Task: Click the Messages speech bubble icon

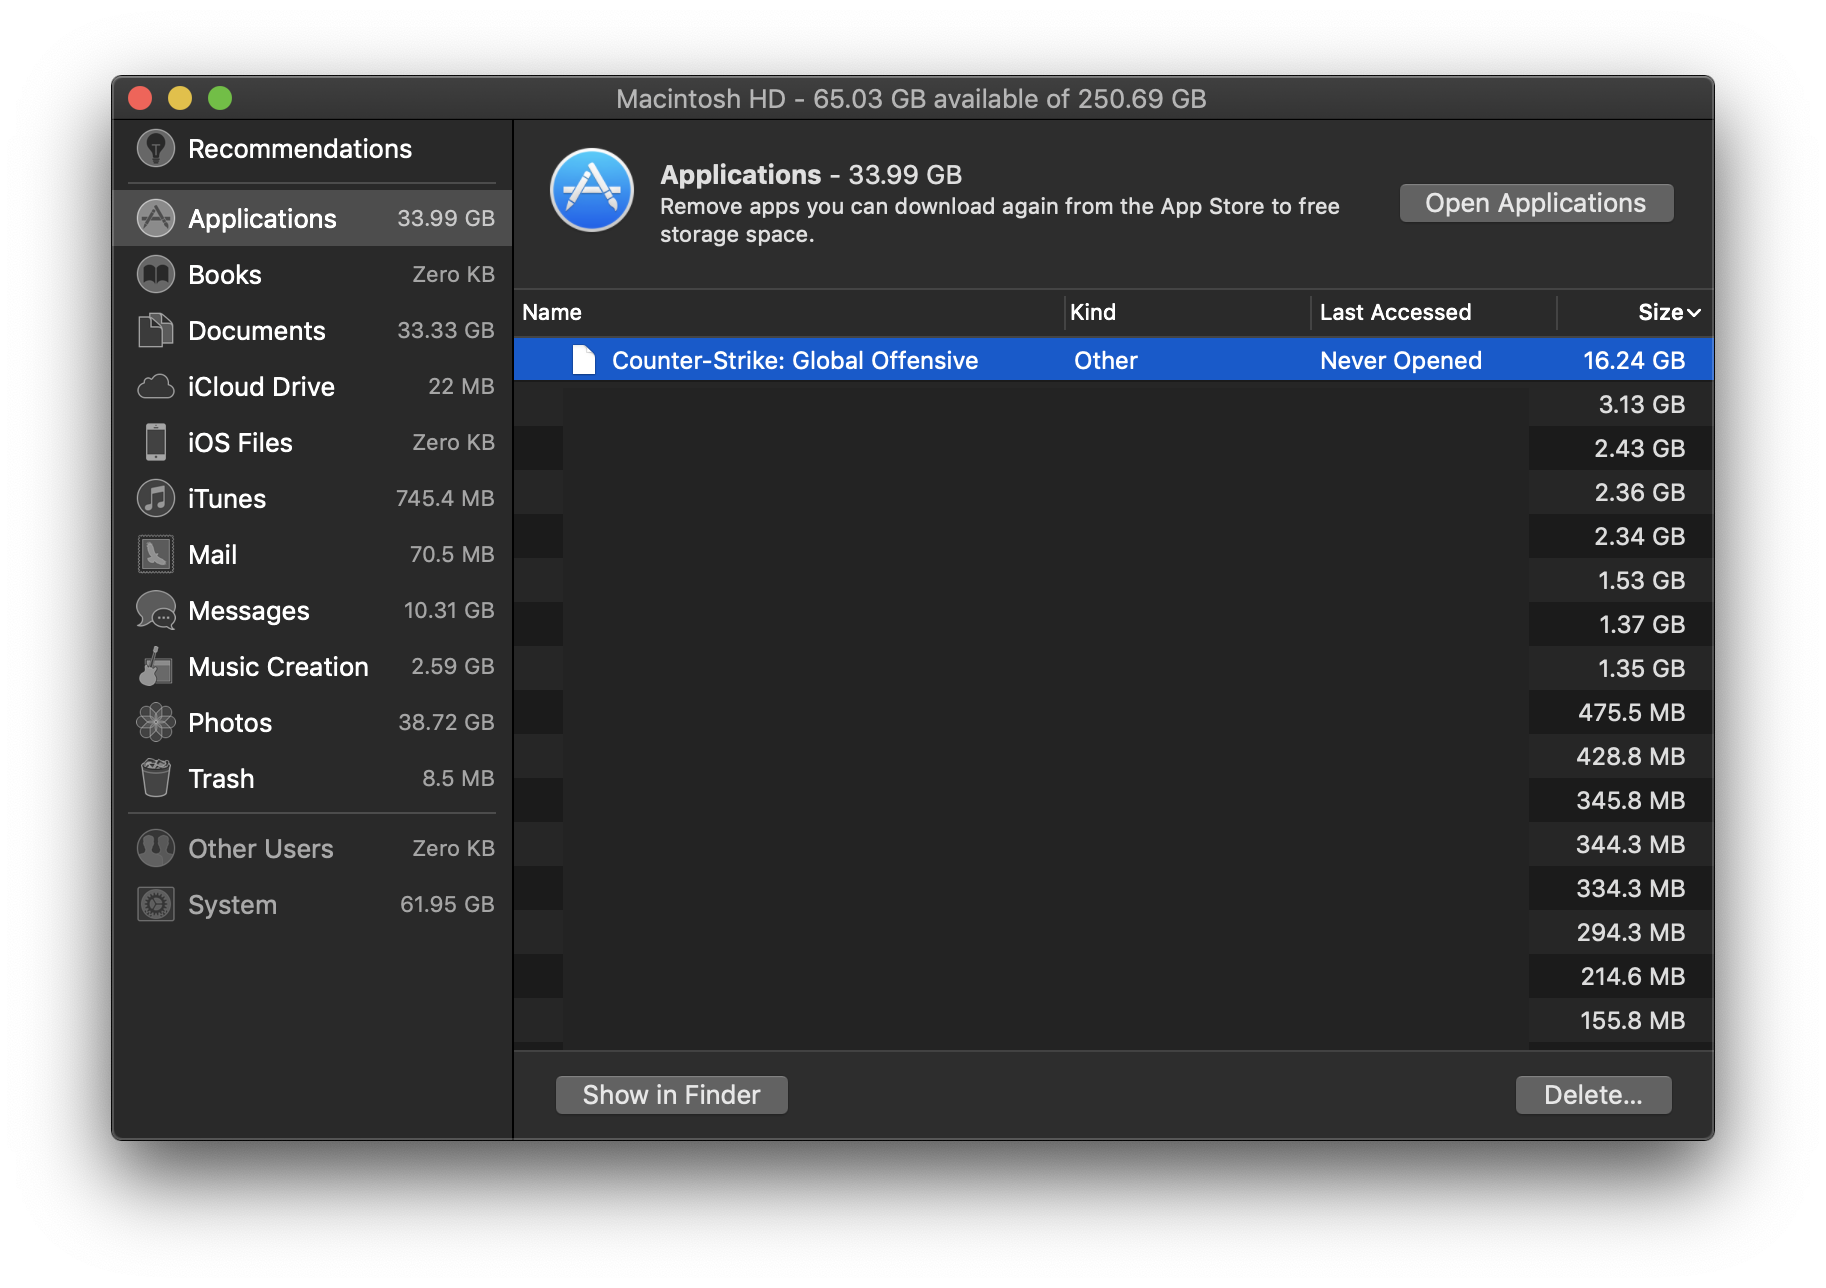Action: (155, 611)
